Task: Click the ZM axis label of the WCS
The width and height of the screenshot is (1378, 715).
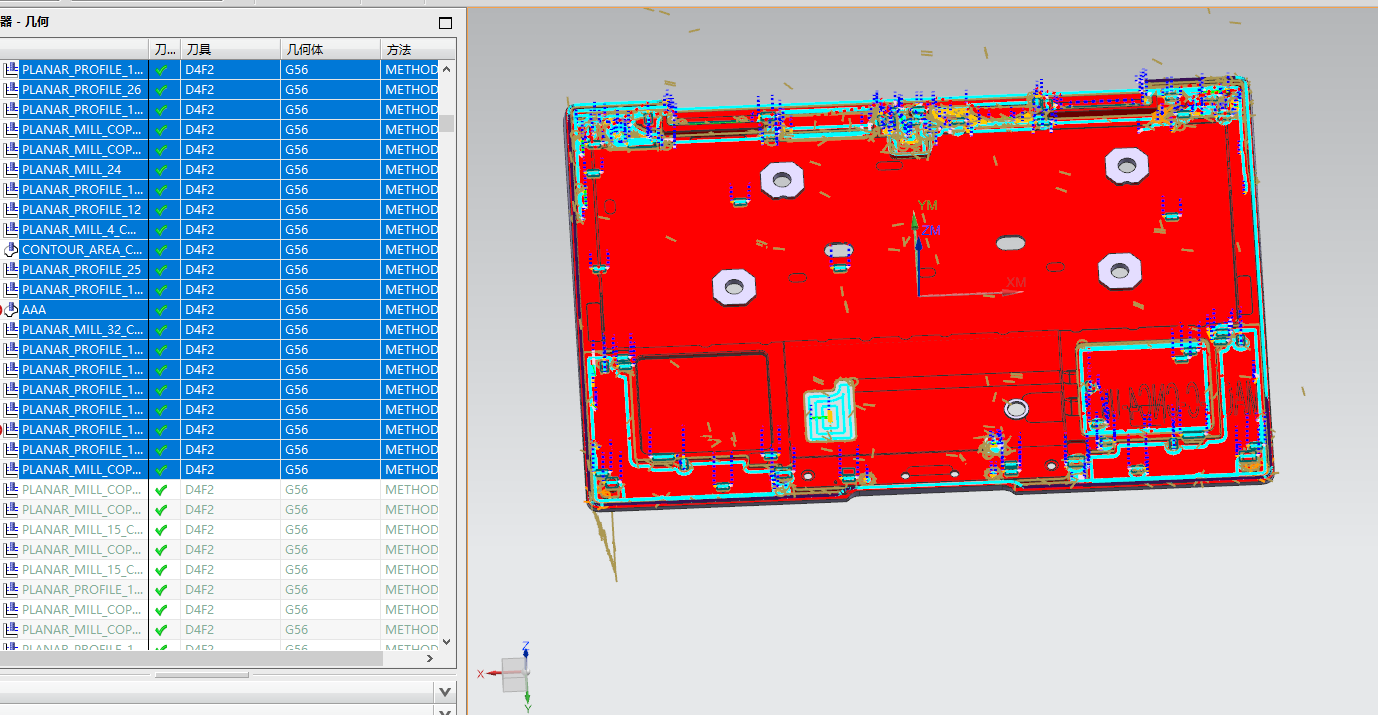Action: tap(931, 231)
